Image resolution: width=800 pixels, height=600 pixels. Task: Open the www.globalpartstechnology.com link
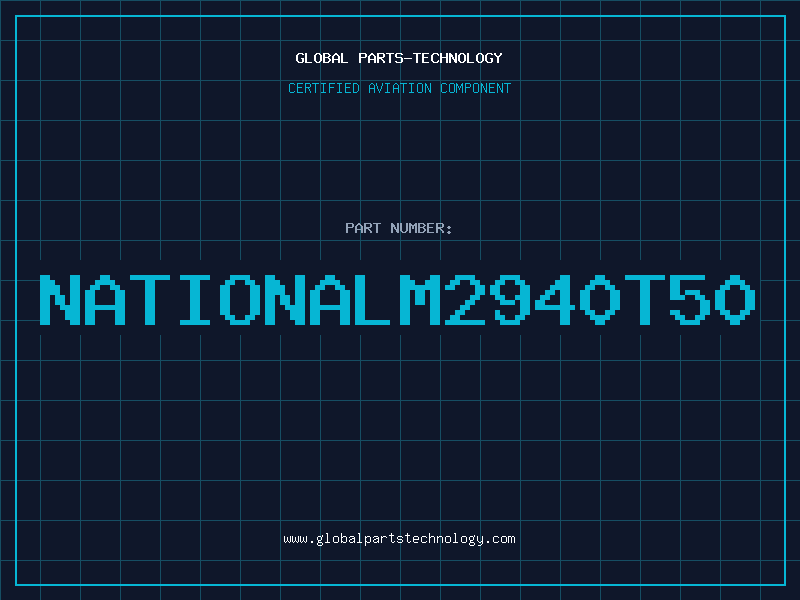[x=399, y=539]
